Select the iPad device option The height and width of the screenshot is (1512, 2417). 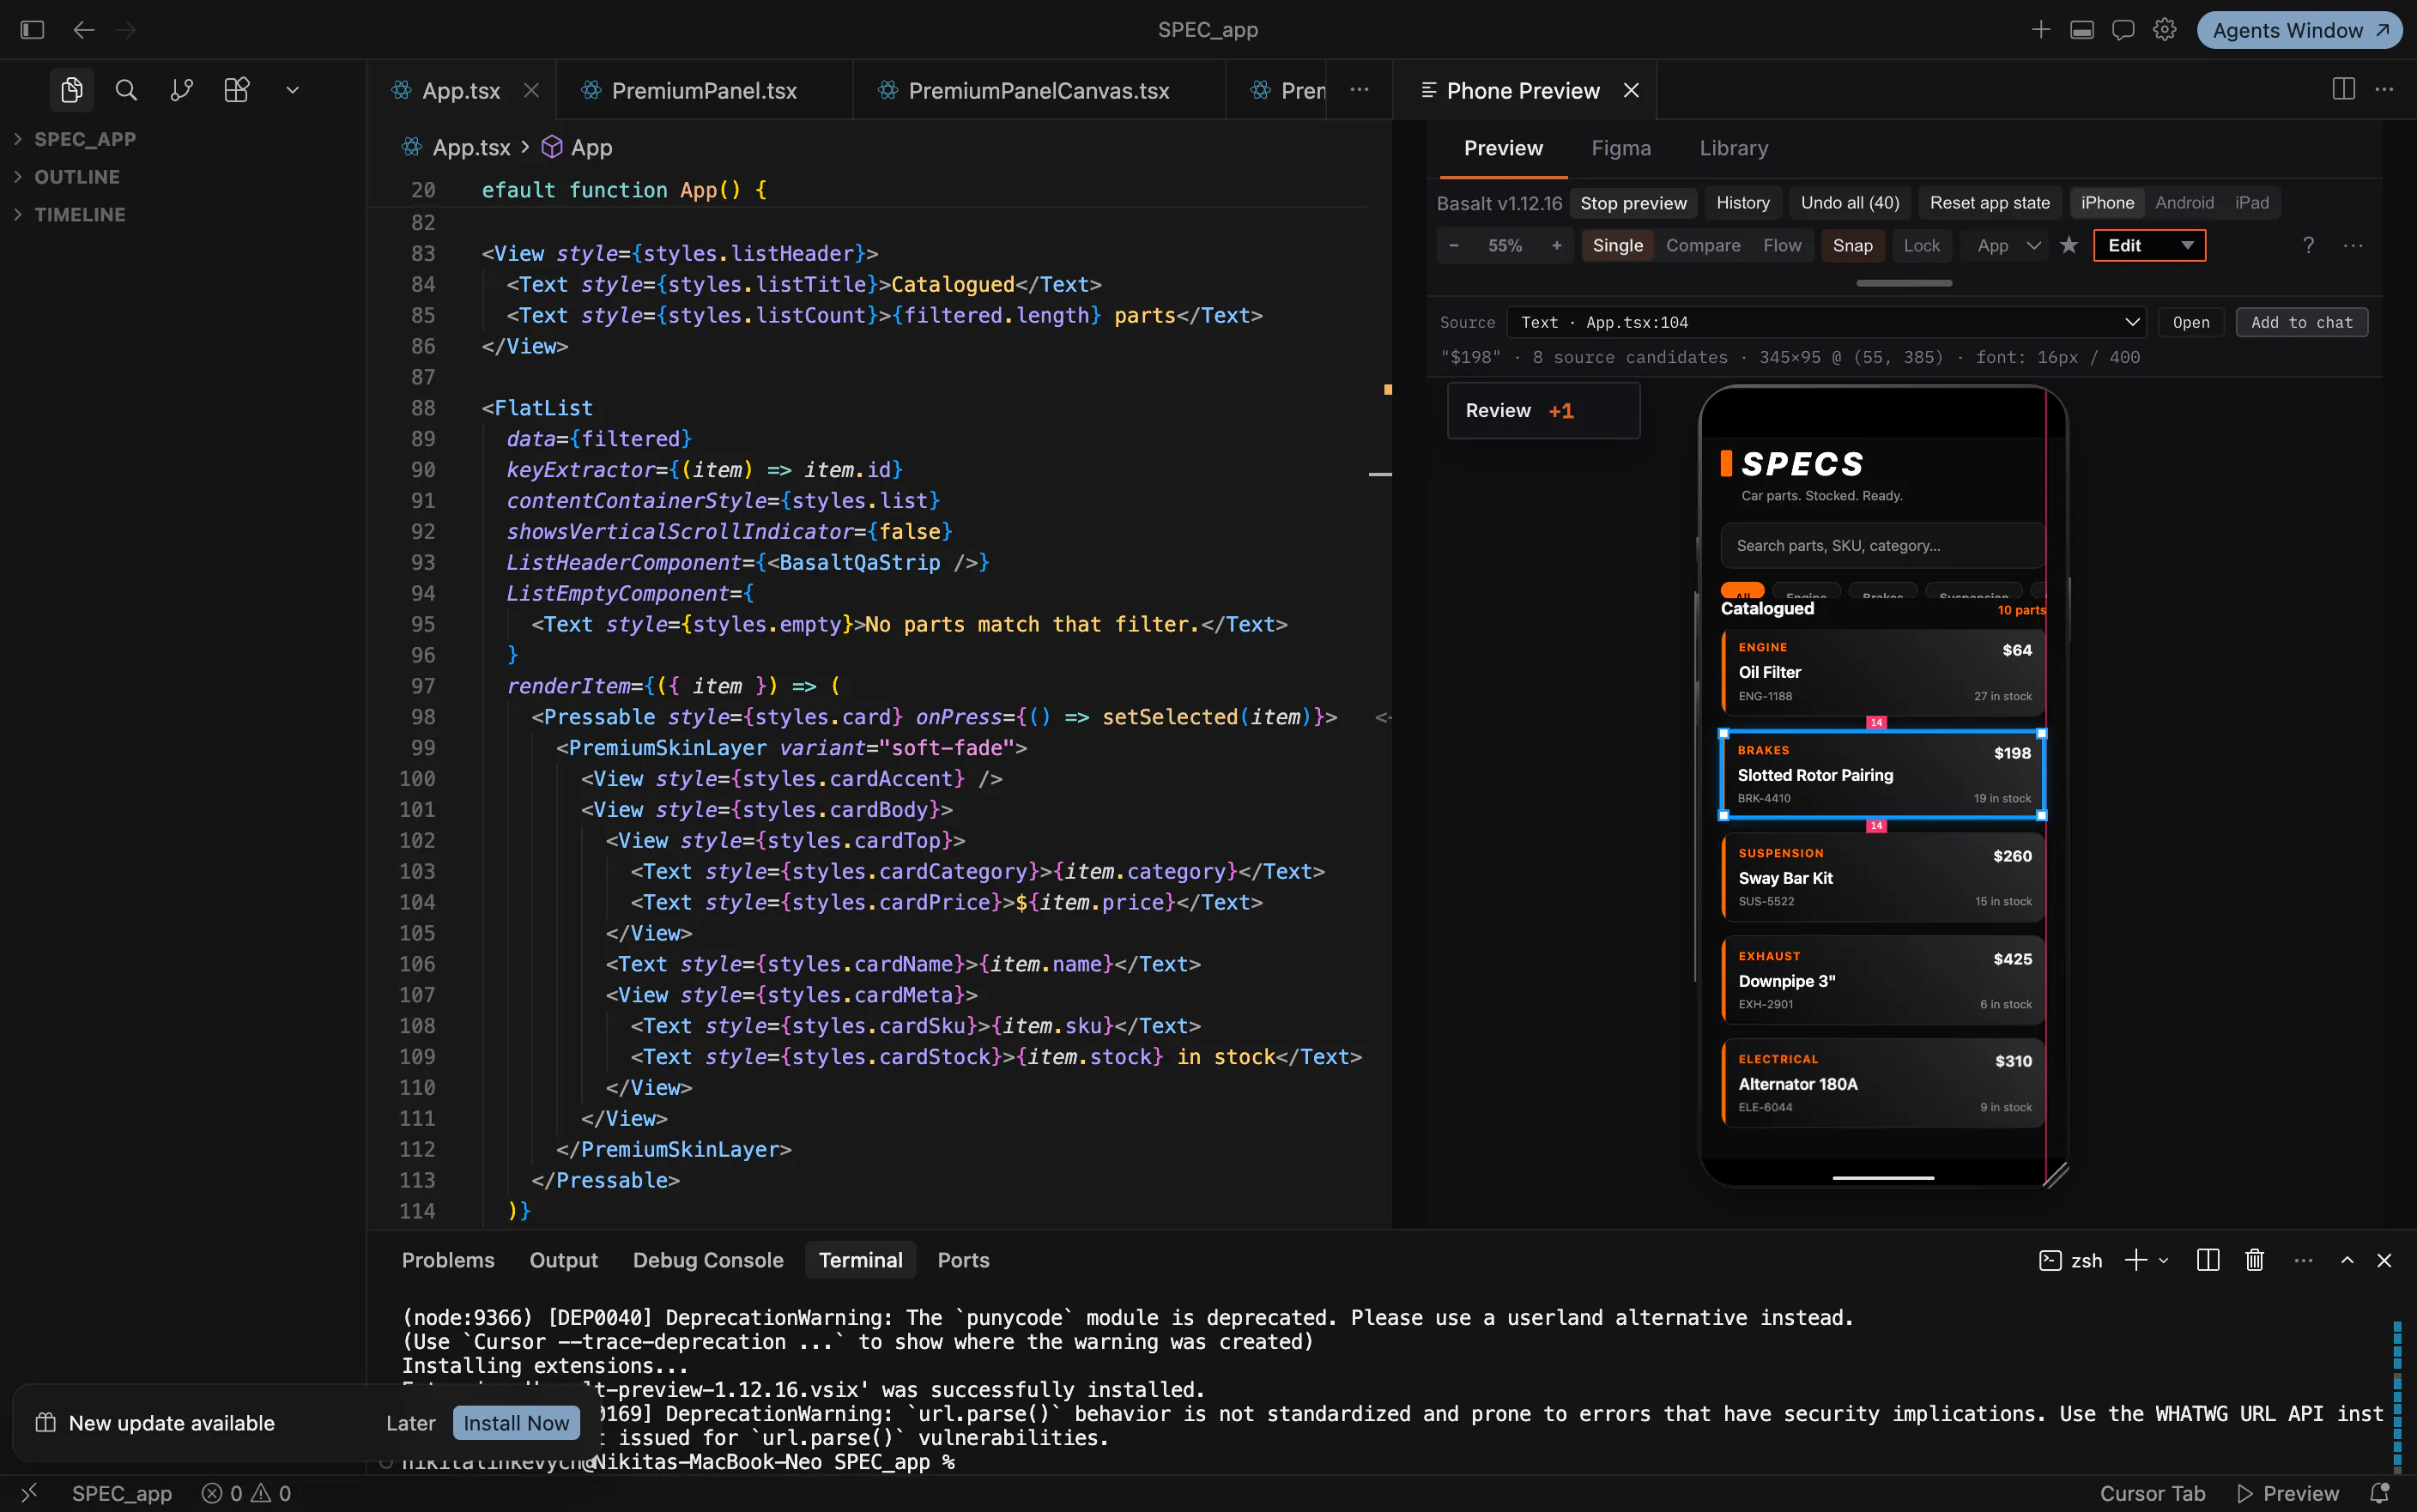tap(2252, 203)
